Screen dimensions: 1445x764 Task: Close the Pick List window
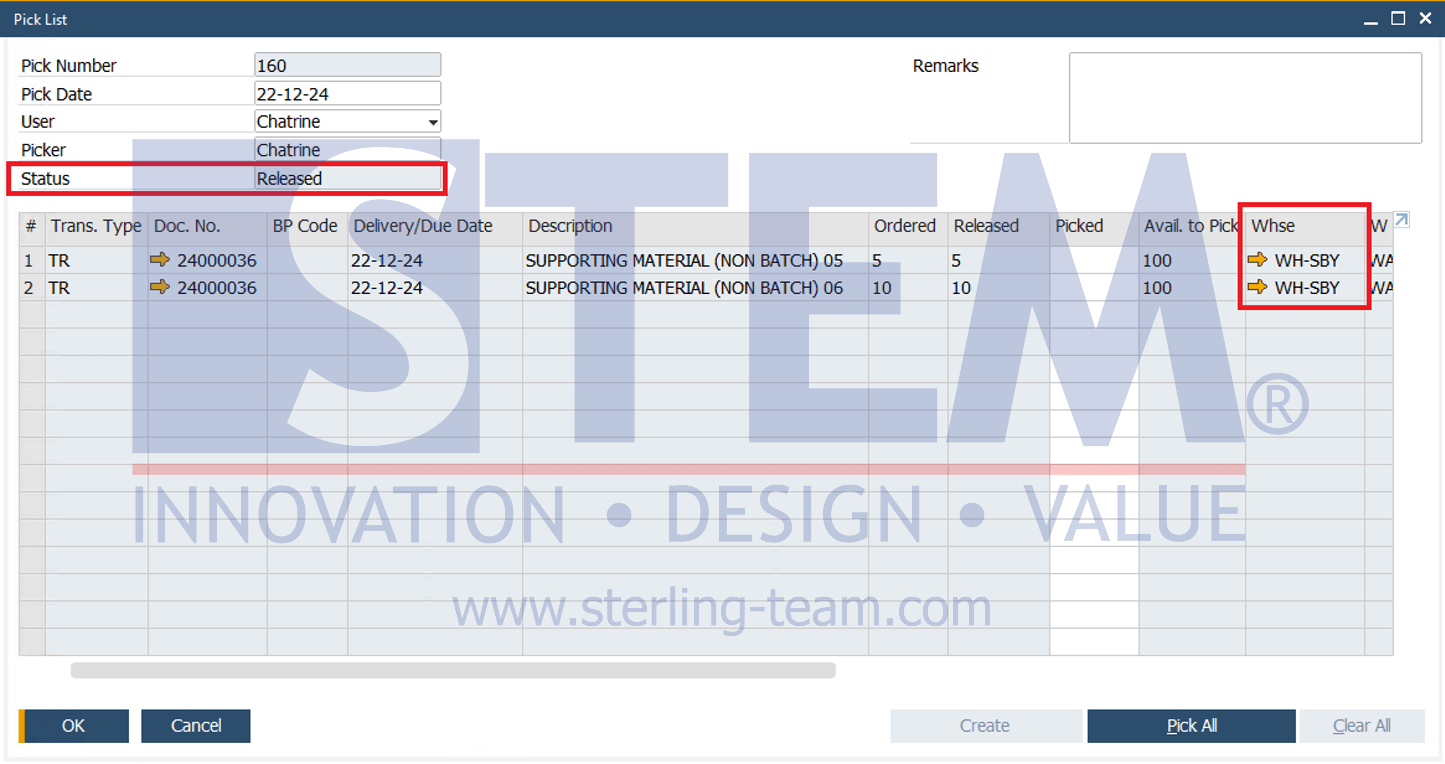[1426, 18]
